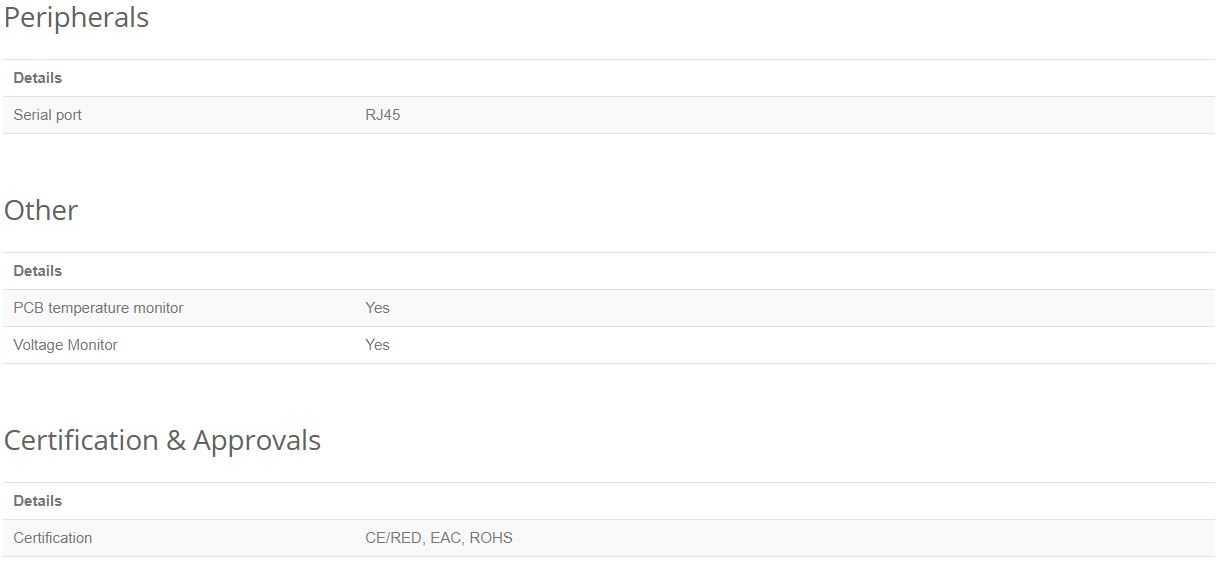
Task: Click the Details header under Certification & Approvals
Action: 38,501
